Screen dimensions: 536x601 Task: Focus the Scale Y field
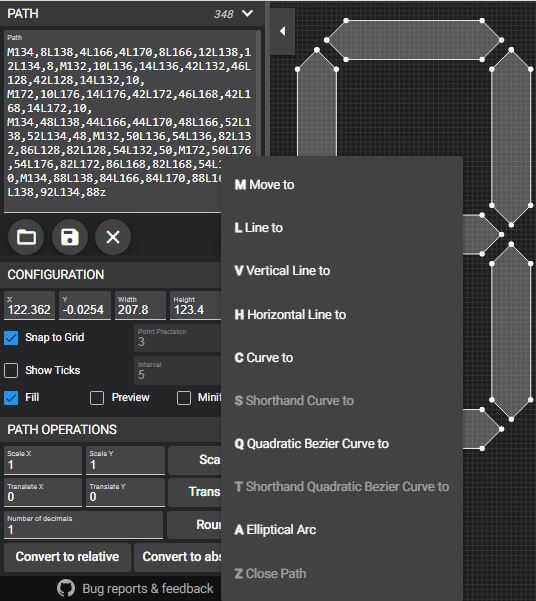(x=125, y=460)
